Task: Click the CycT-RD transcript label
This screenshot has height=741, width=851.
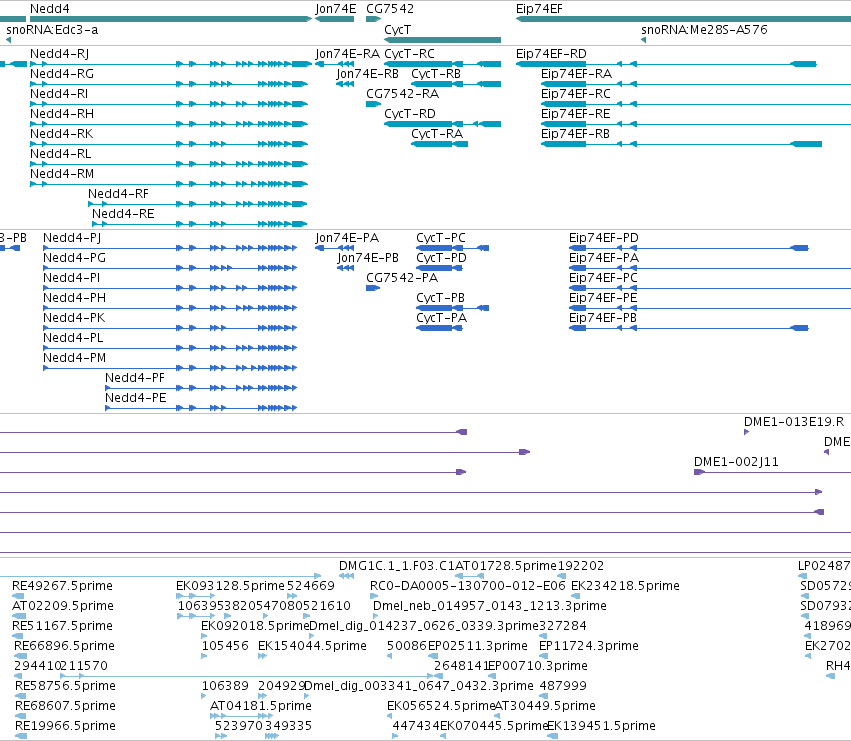Action: click(410, 114)
